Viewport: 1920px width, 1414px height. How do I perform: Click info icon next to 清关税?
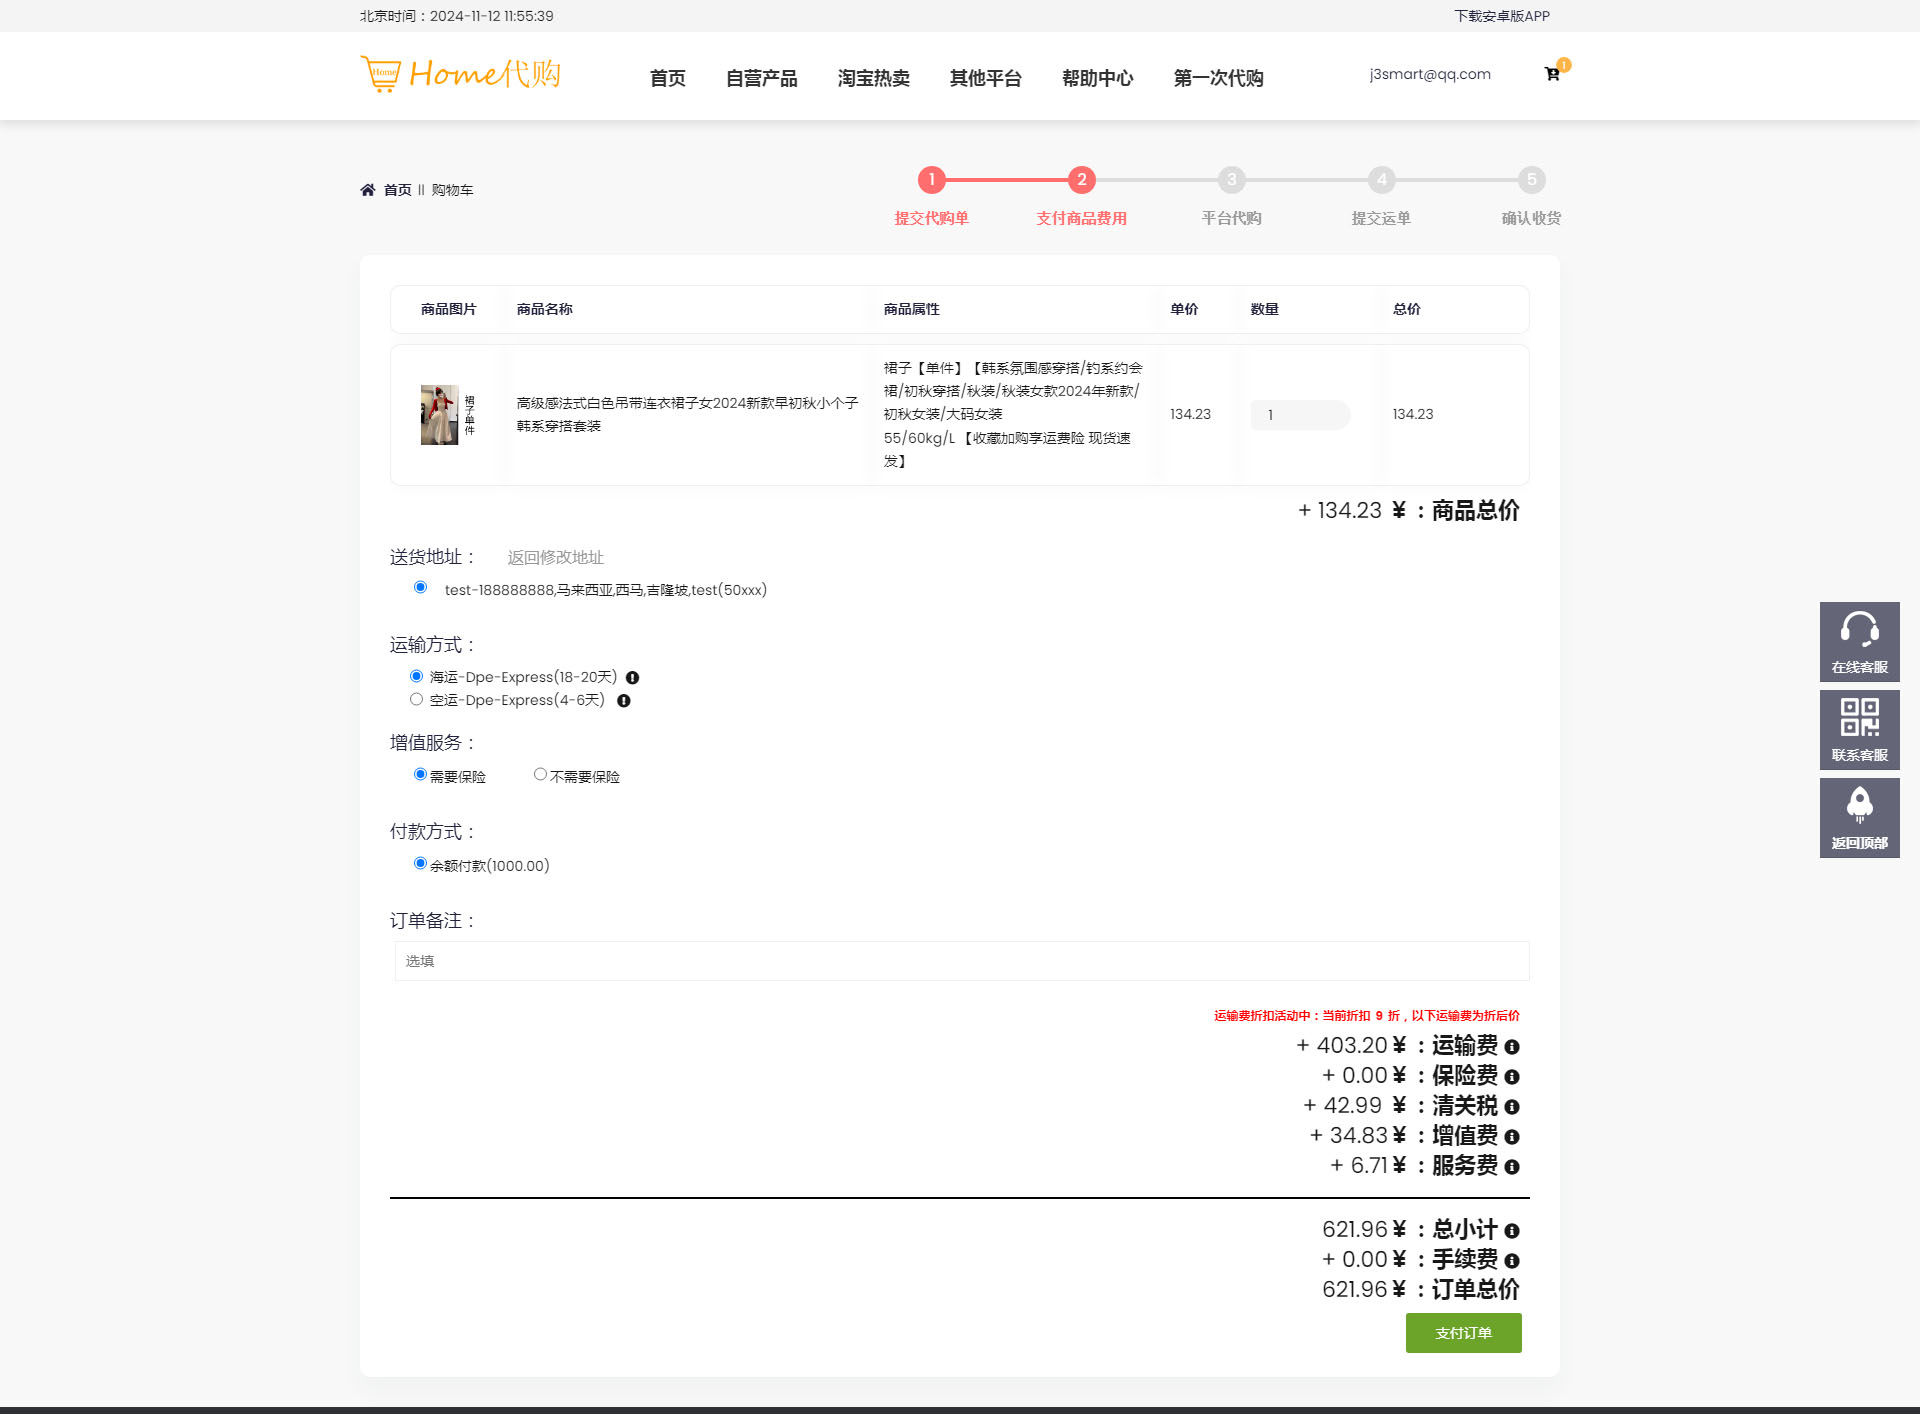coord(1512,1107)
